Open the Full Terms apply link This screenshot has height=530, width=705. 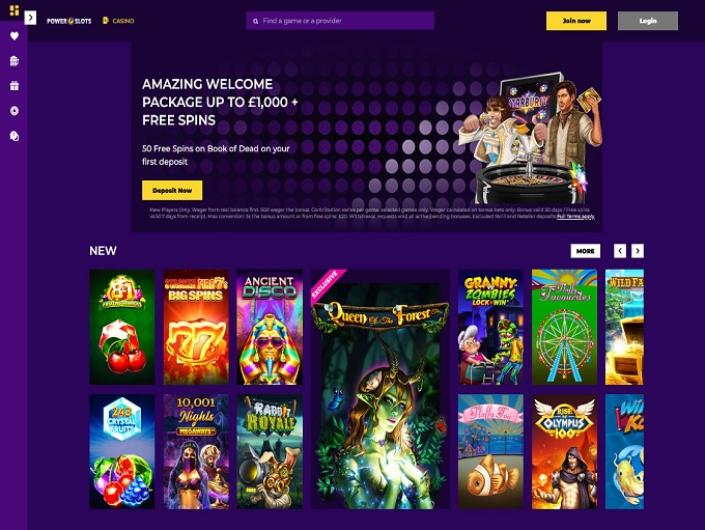pyautogui.click(x=576, y=216)
